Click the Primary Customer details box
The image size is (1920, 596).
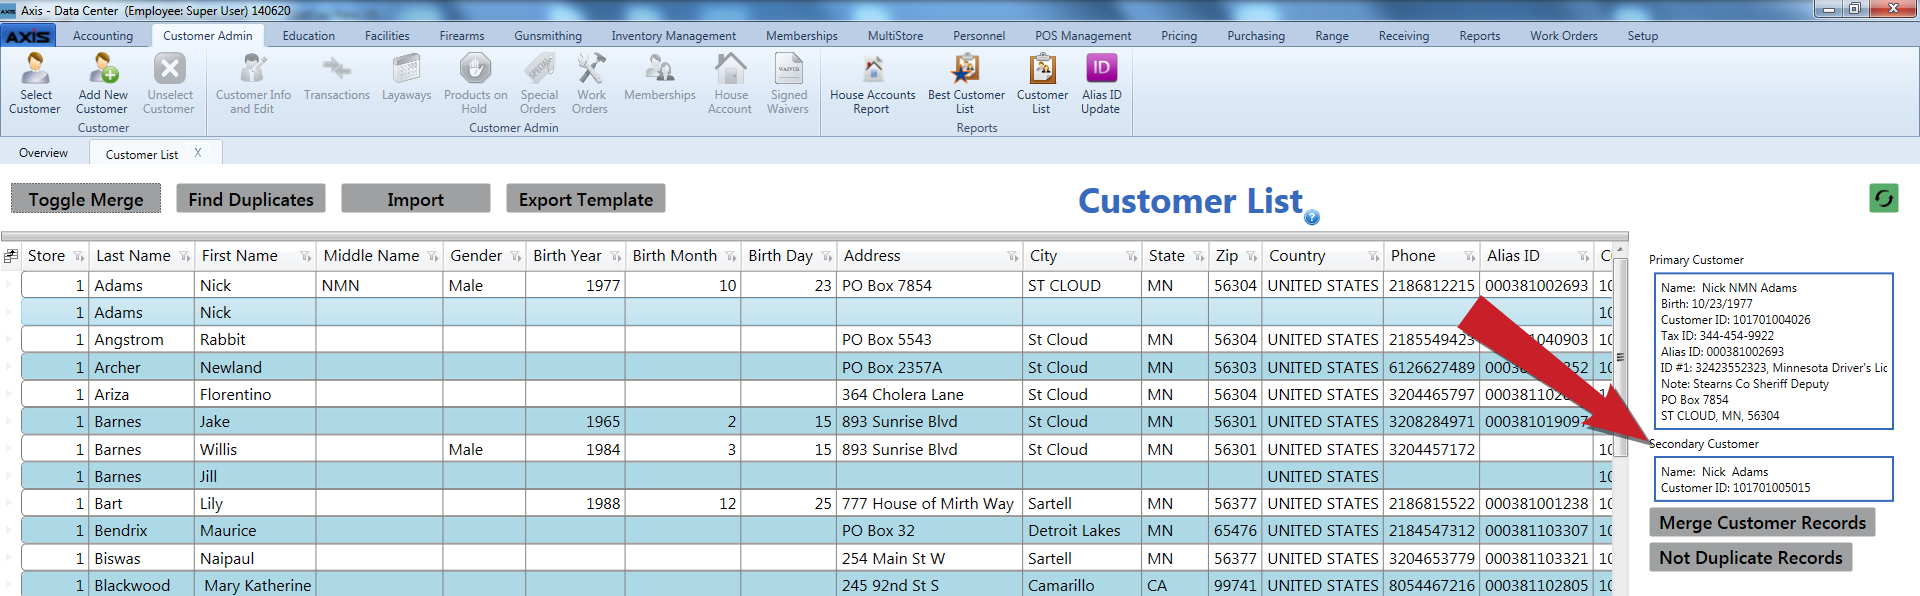1773,351
